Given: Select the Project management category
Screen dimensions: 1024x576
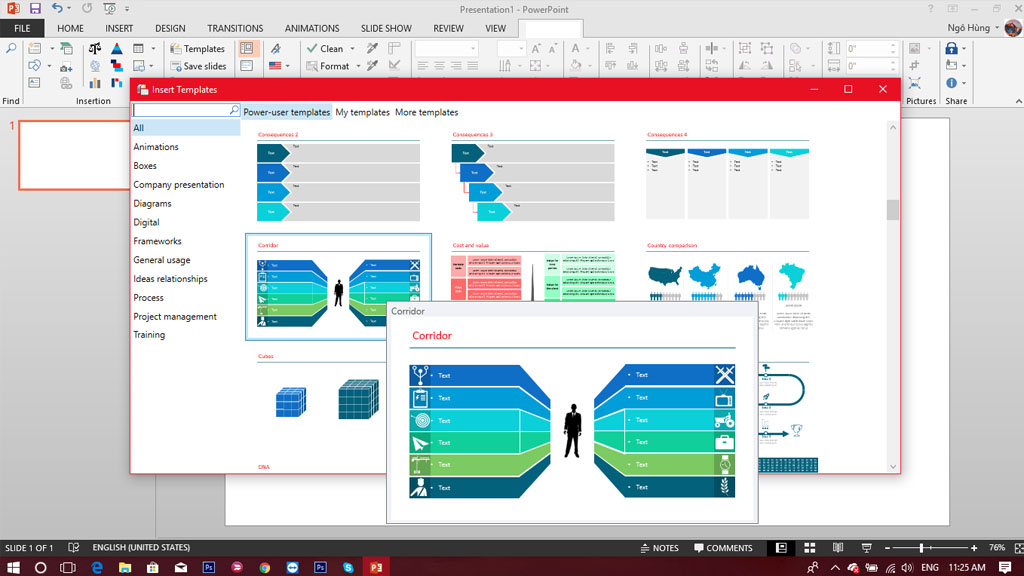Looking at the screenshot, I should [175, 316].
